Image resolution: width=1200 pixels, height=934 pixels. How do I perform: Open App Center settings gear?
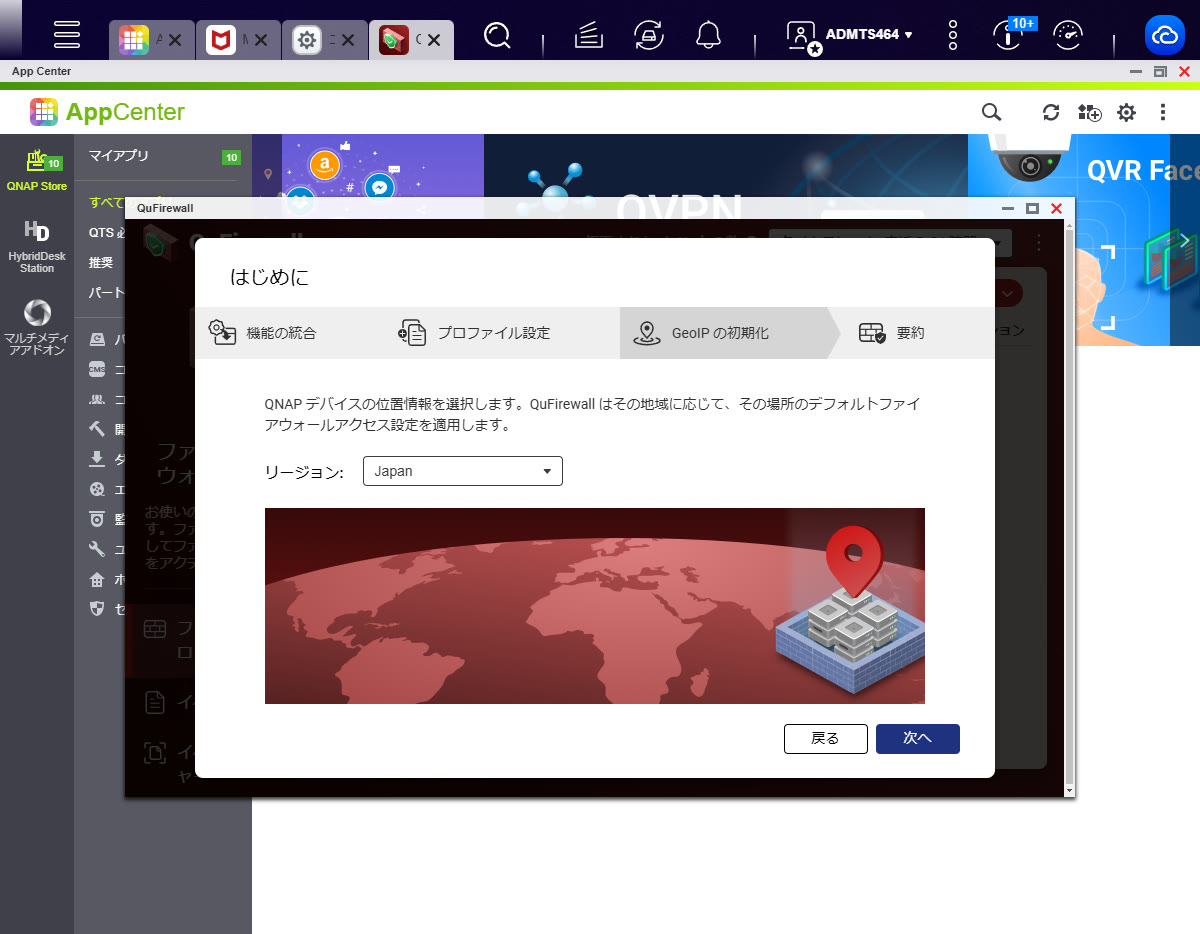[x=1126, y=112]
